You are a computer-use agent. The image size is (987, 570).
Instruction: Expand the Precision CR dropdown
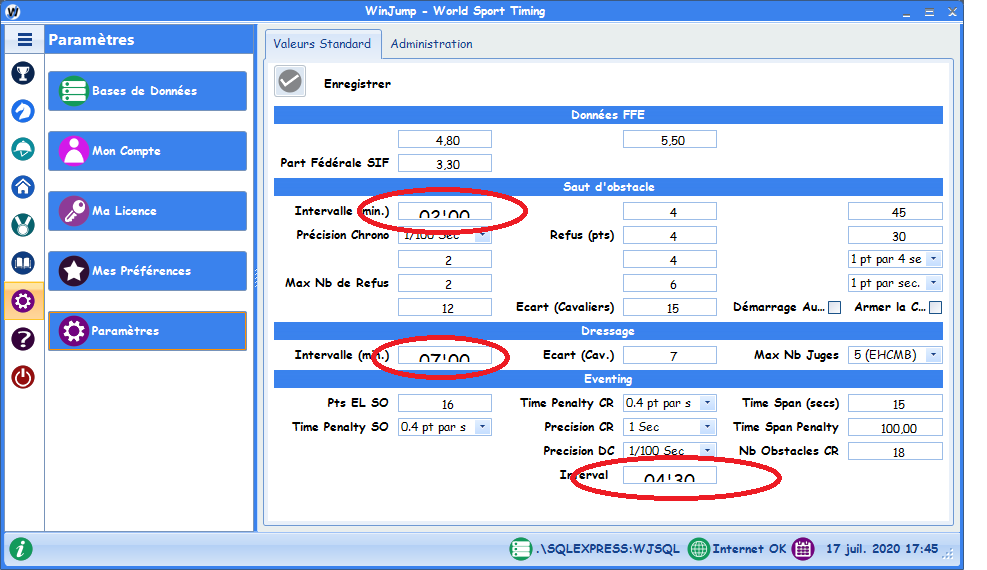tap(708, 427)
